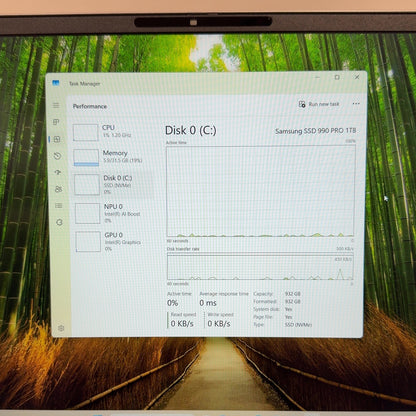The image size is (416, 416).
Task: Click the Write speed 0 KB/s value
Action: [219, 324]
